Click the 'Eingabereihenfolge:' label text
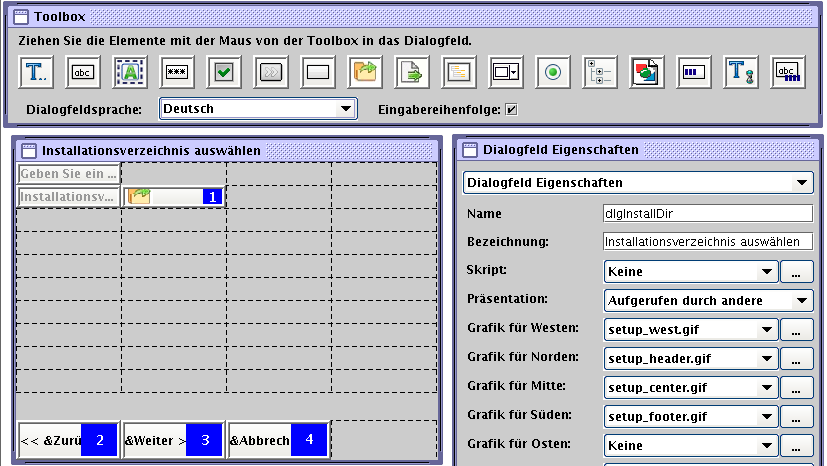 439,110
